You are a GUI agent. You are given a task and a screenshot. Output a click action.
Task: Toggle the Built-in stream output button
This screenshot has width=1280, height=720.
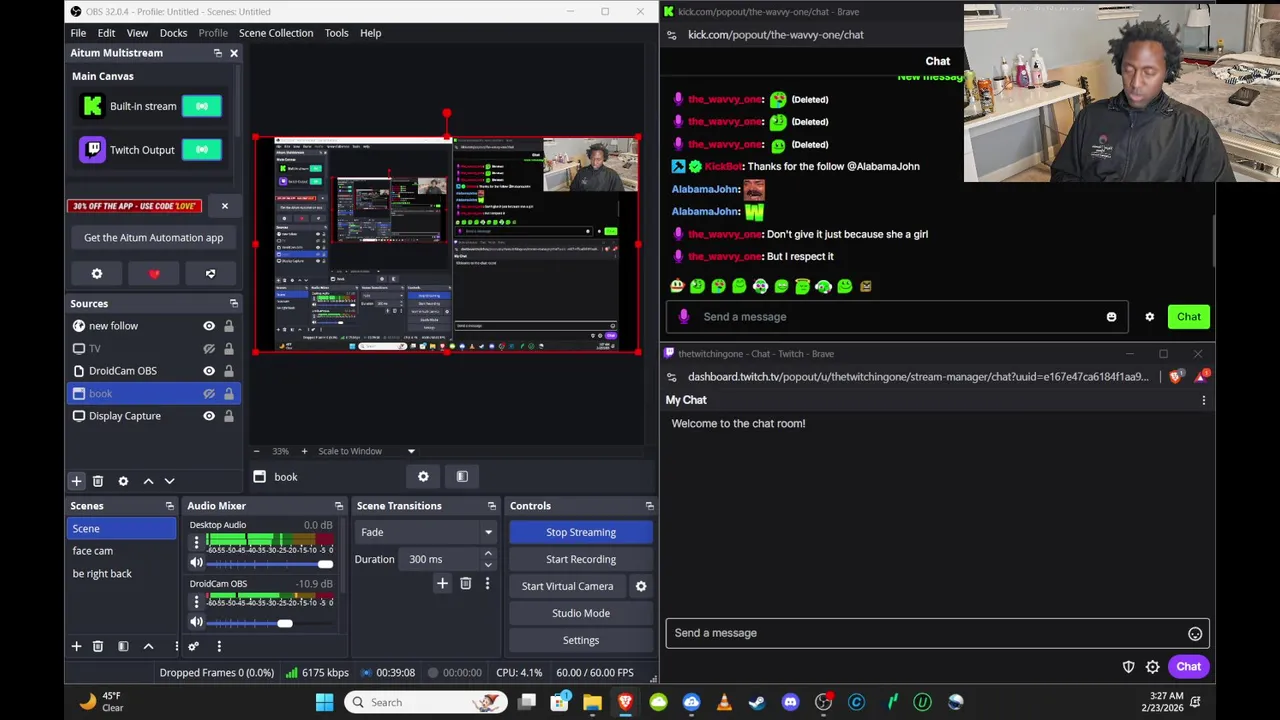(202, 106)
